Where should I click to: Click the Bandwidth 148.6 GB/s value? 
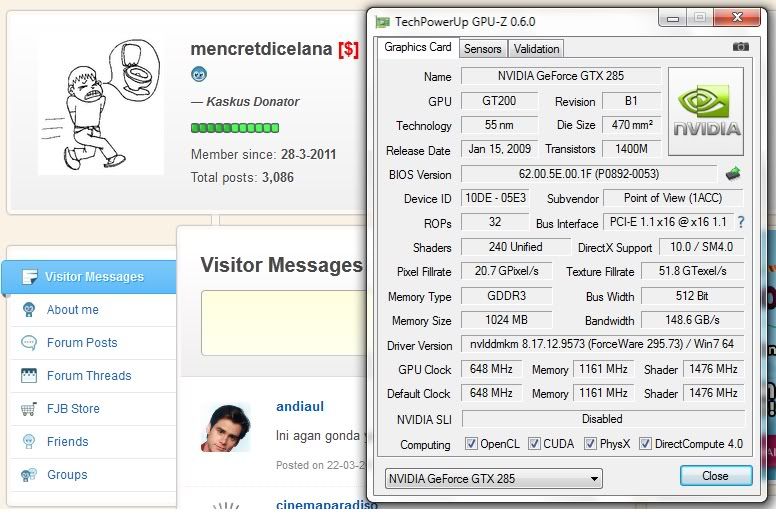(x=692, y=320)
